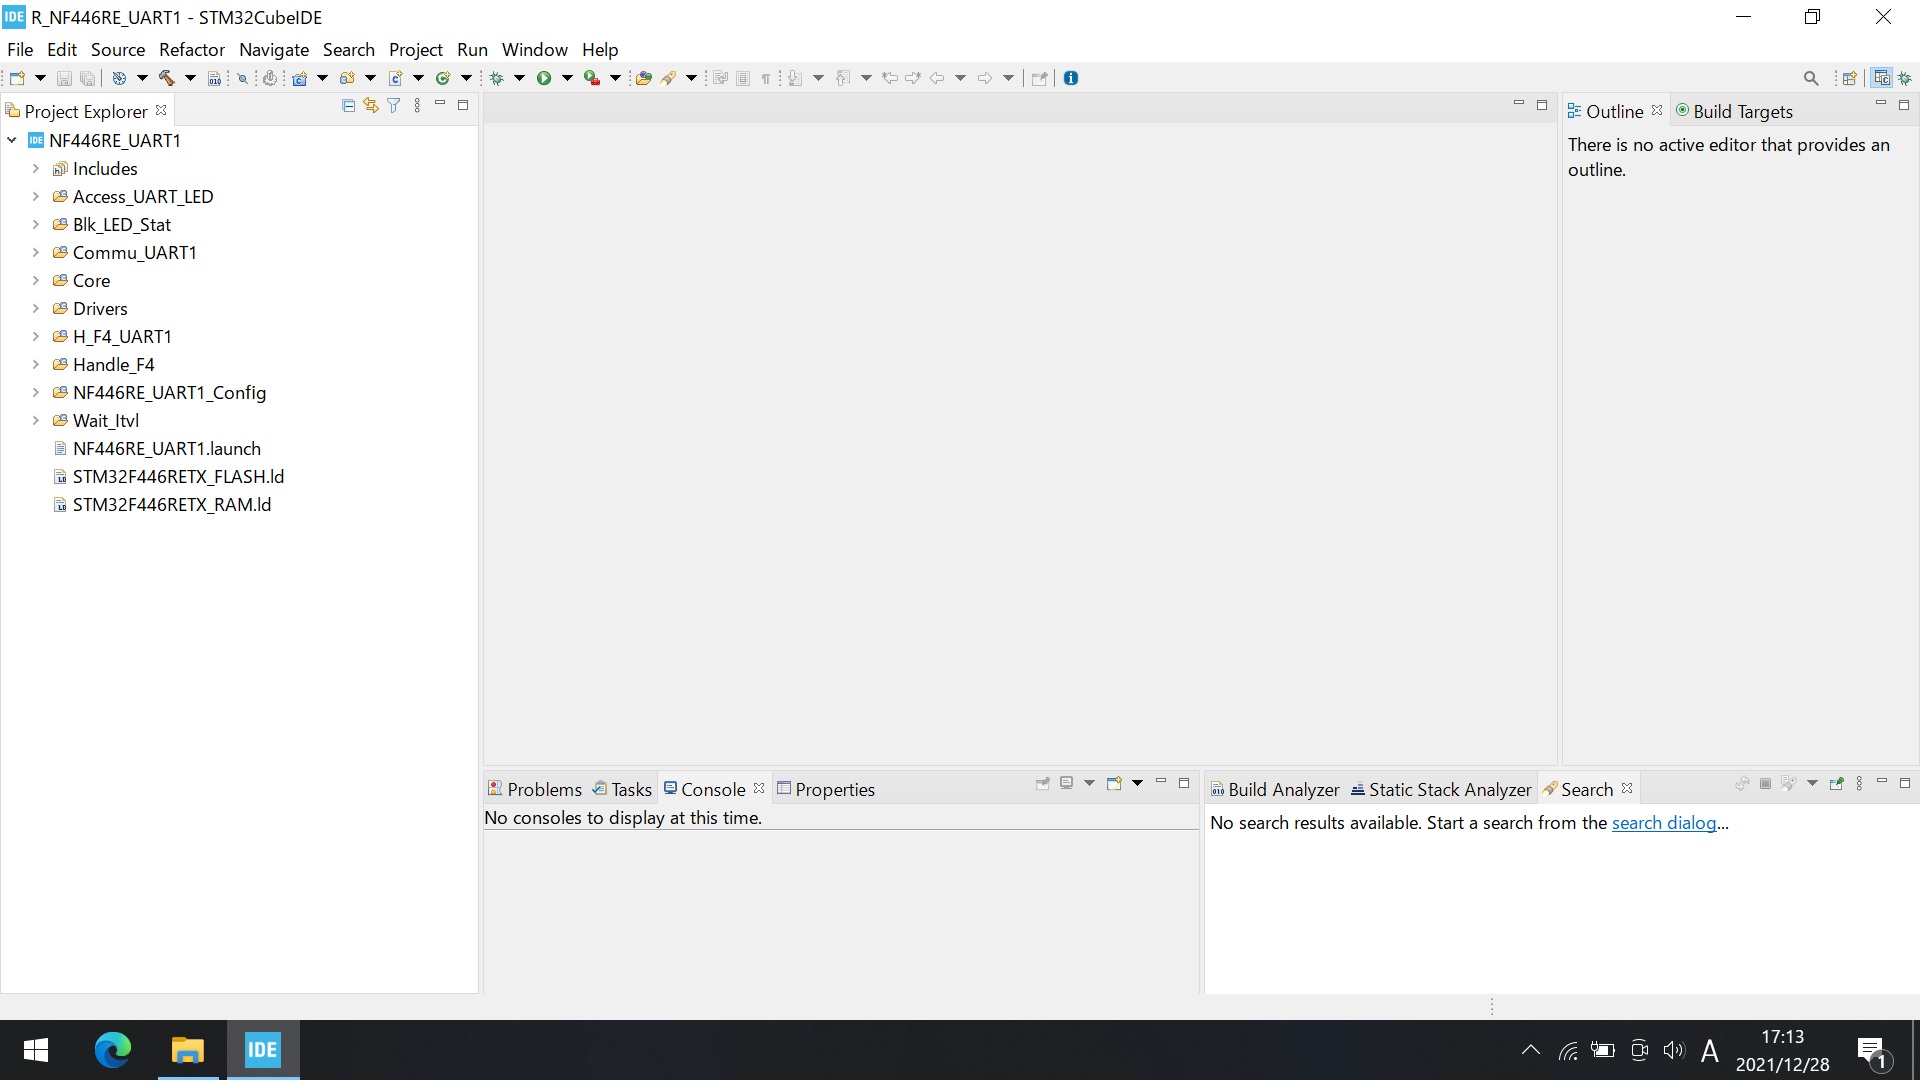Click the blue Information Center icon
This screenshot has width=1920, height=1086.
pyautogui.click(x=1071, y=78)
